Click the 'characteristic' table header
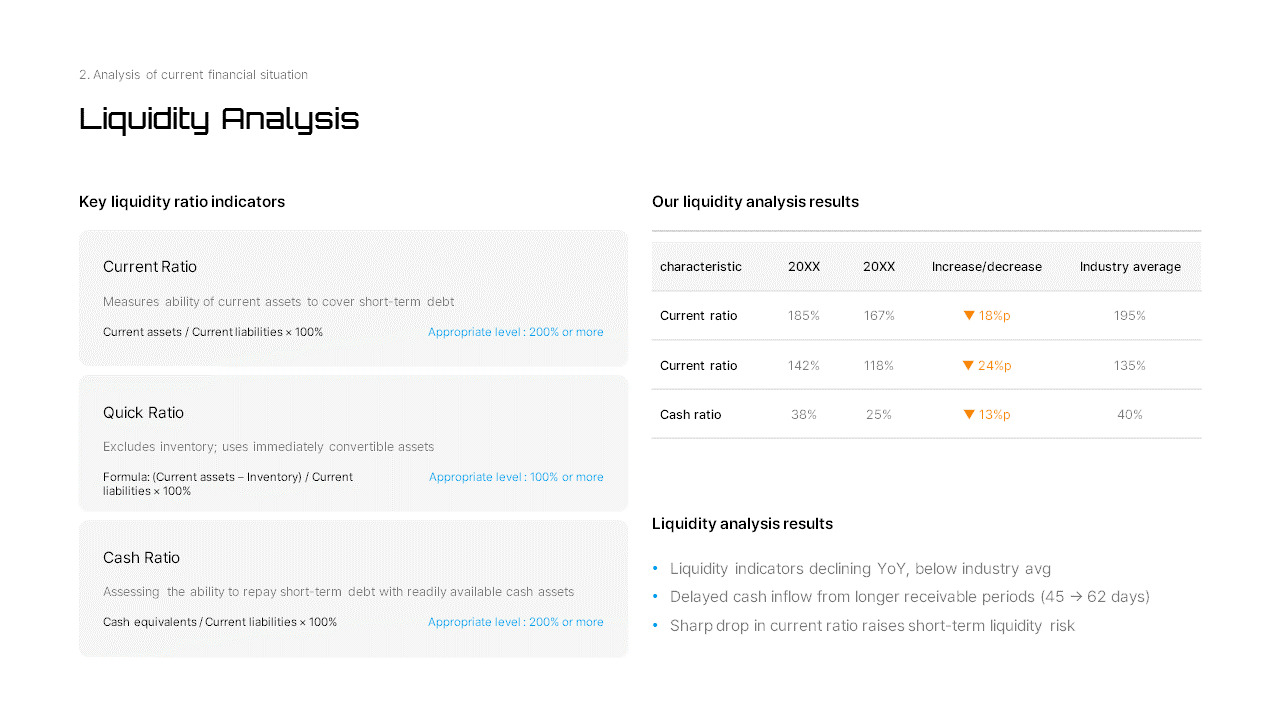Viewport: 1280px width, 720px height. pyautogui.click(x=701, y=267)
